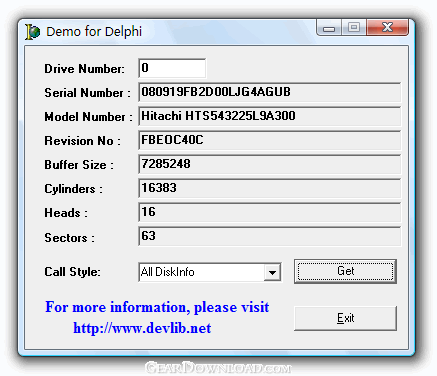Click the Cylinders field showing 16383
Viewport: 437px width, 376px height.
coord(269,188)
